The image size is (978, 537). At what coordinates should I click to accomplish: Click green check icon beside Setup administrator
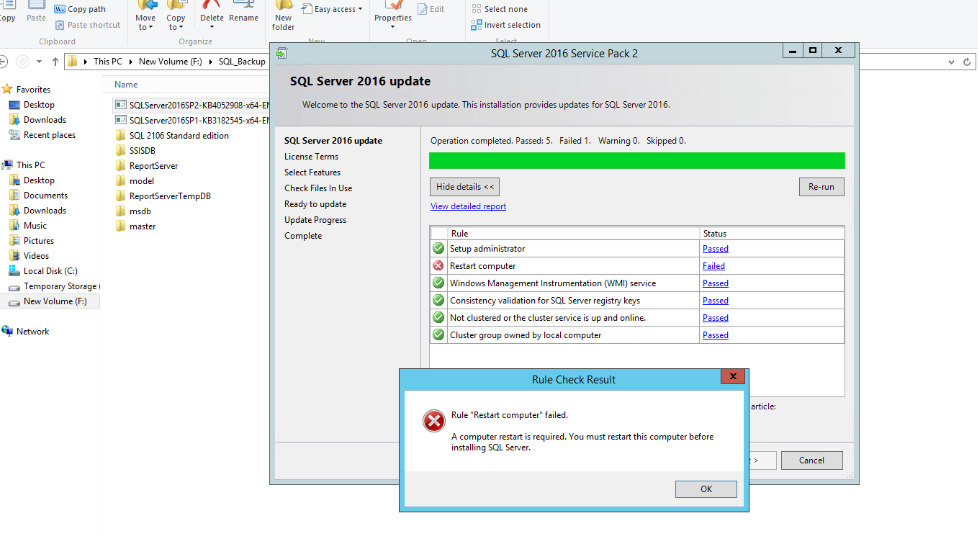pos(438,248)
